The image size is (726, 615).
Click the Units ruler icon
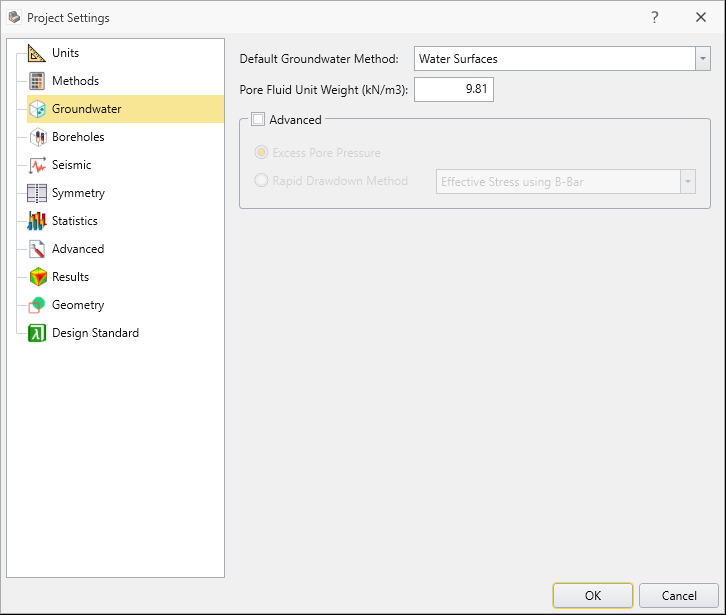(x=37, y=53)
